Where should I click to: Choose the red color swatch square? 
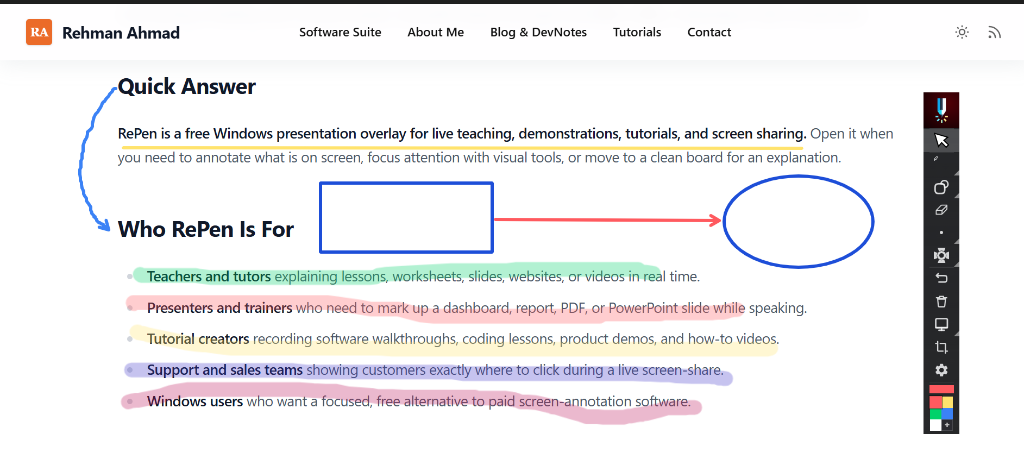pyautogui.click(x=935, y=402)
